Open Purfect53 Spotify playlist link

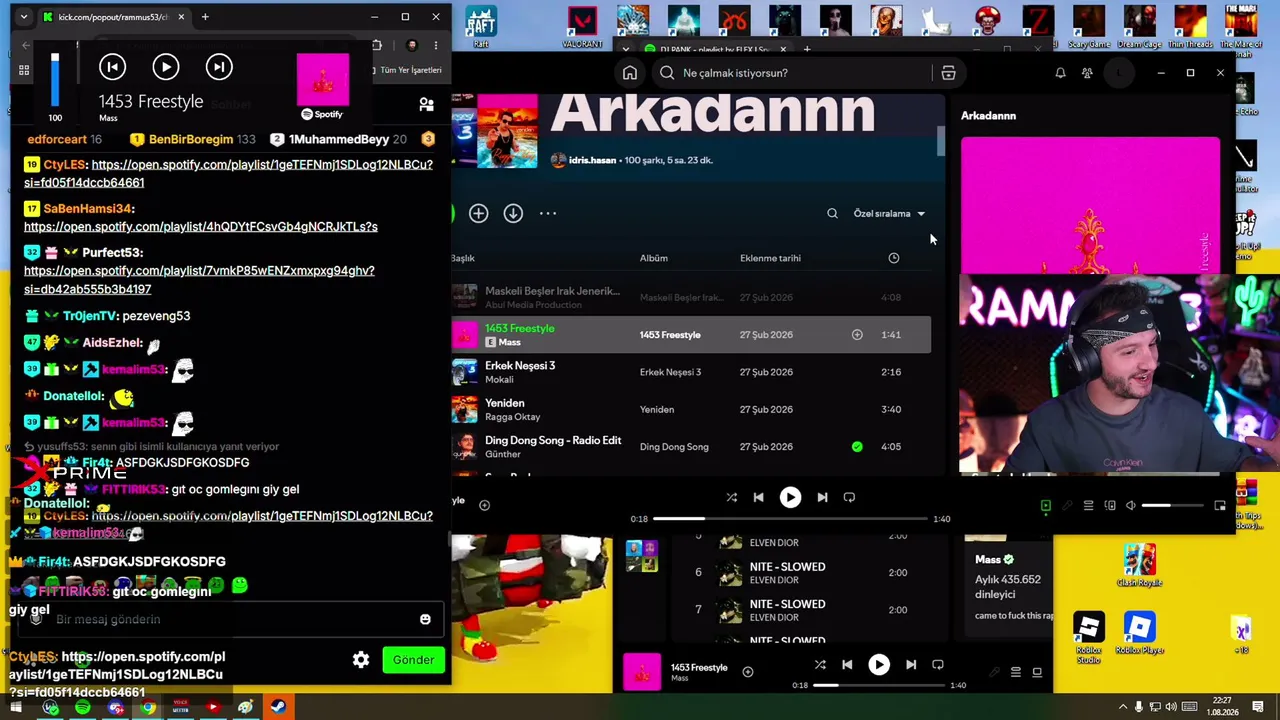pos(199,280)
